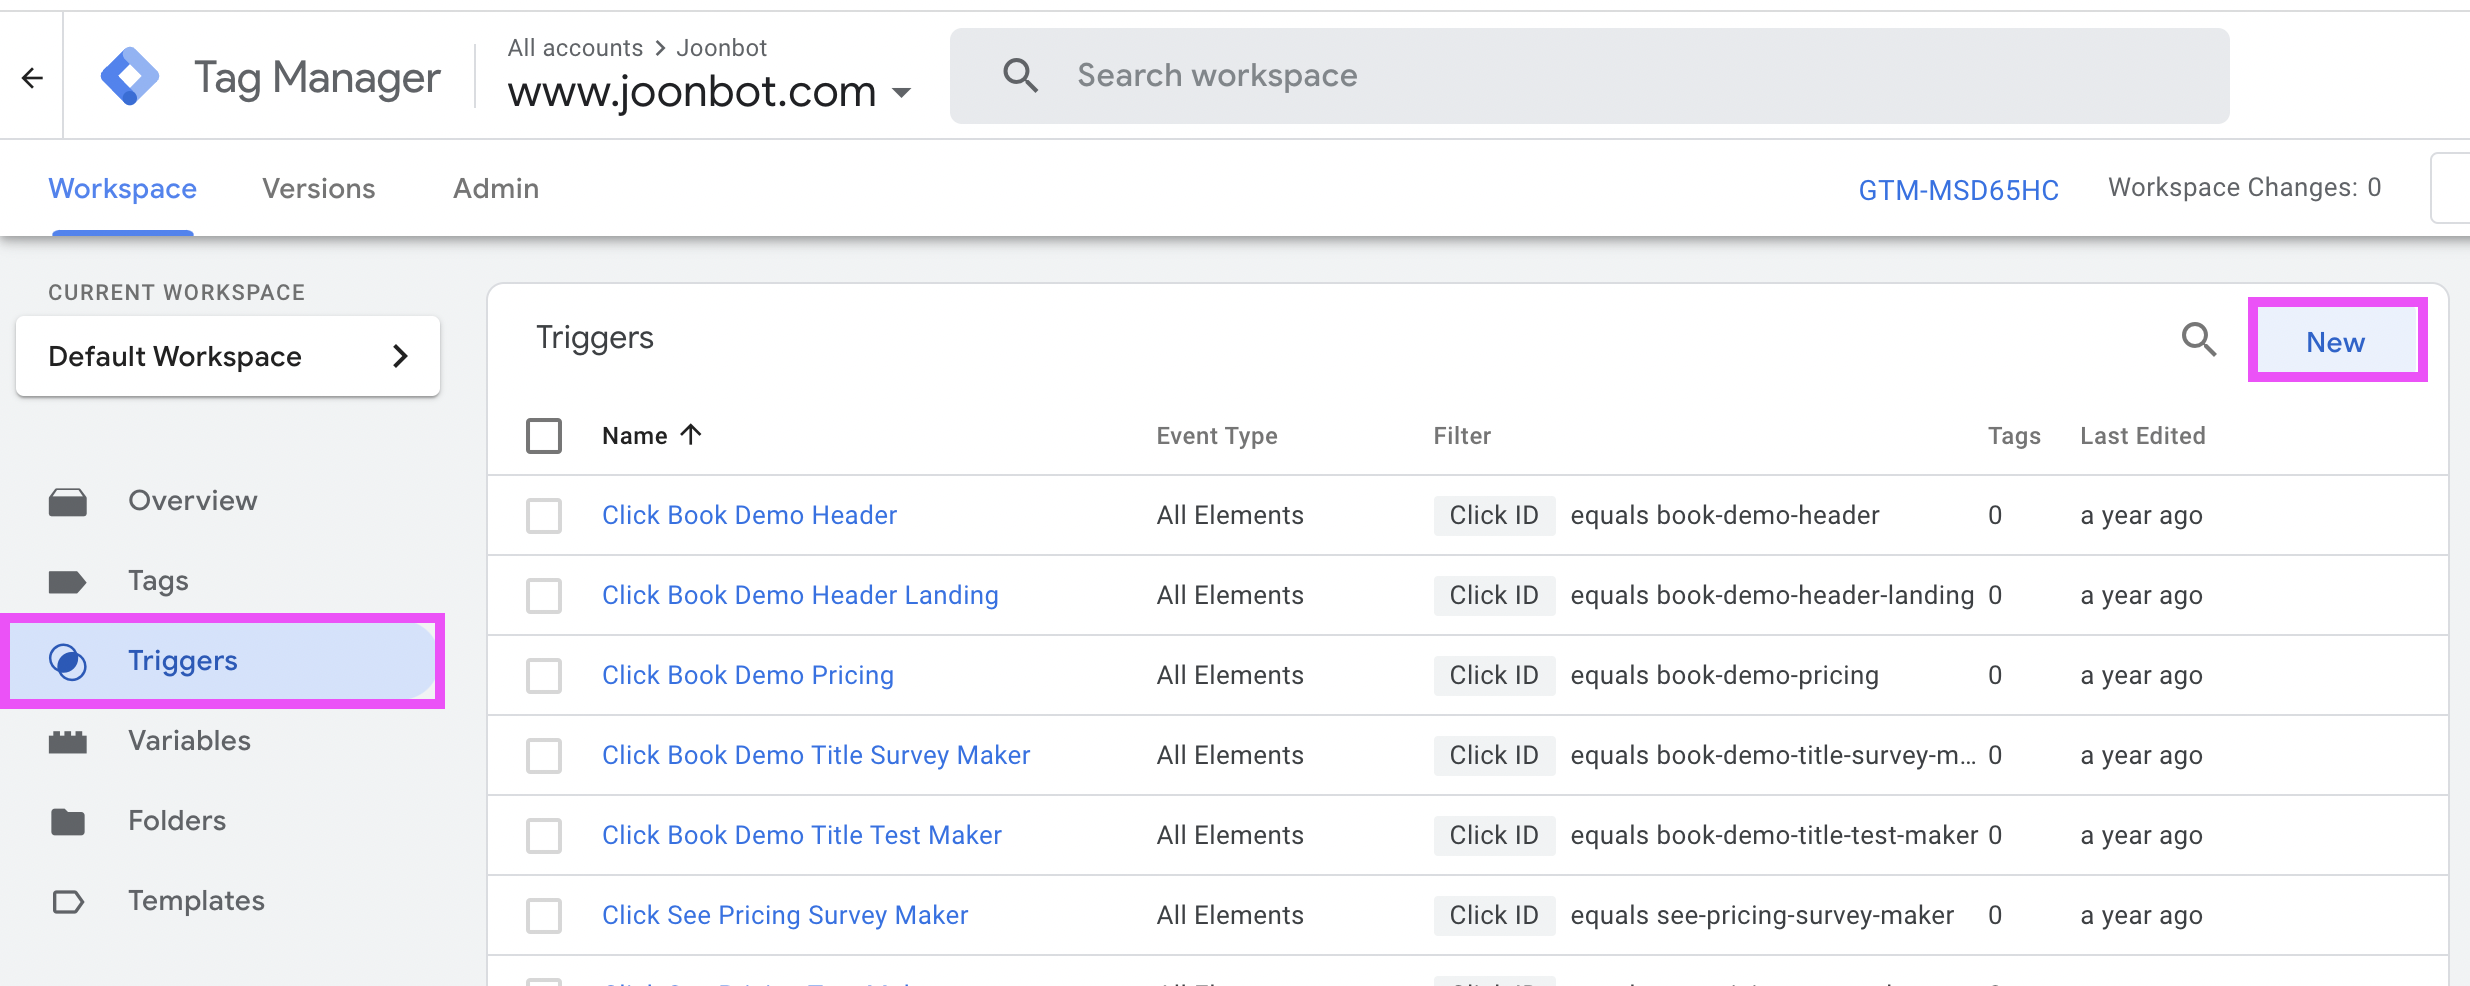
Task: Sort by the Name column header
Action: tap(635, 436)
